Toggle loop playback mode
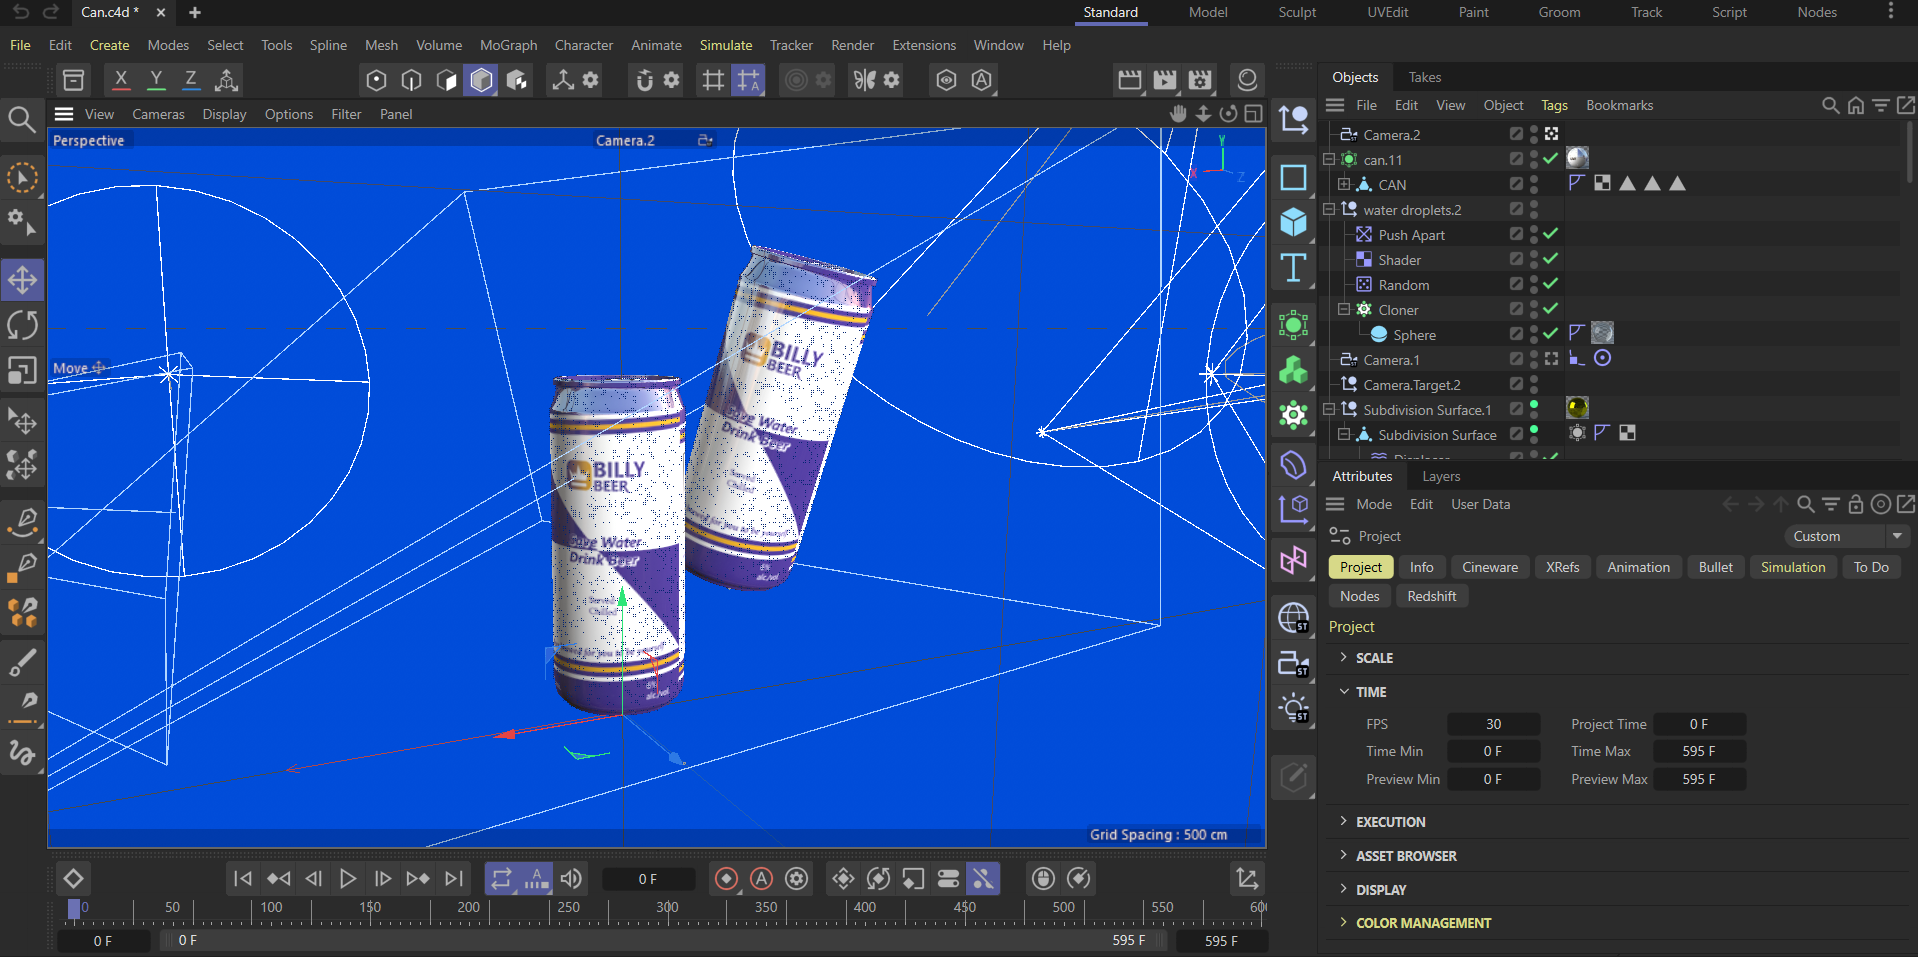 [x=501, y=878]
